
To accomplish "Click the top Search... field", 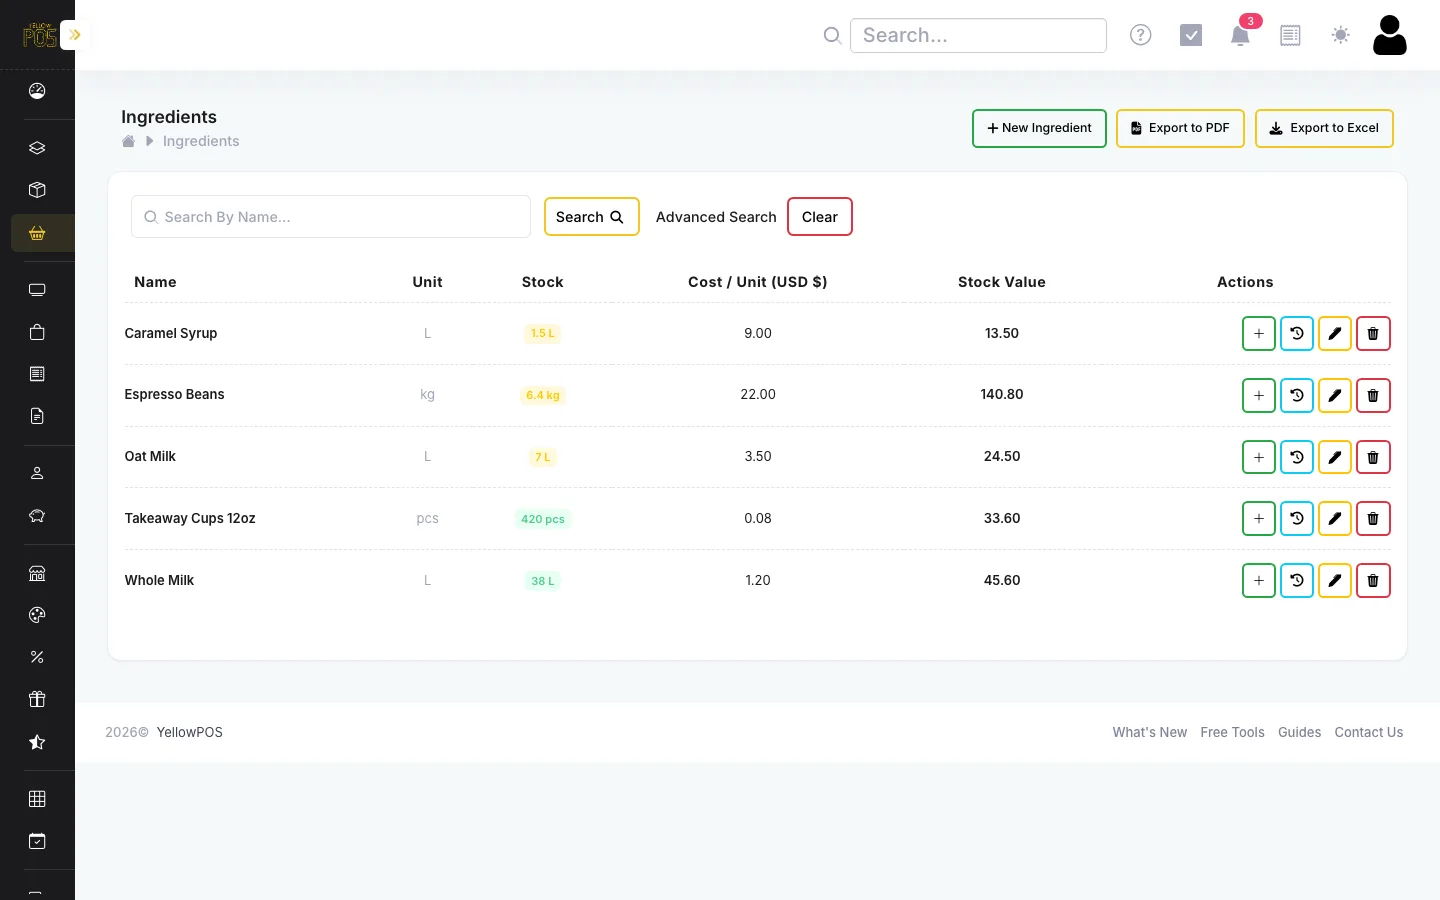I will click(x=978, y=35).
